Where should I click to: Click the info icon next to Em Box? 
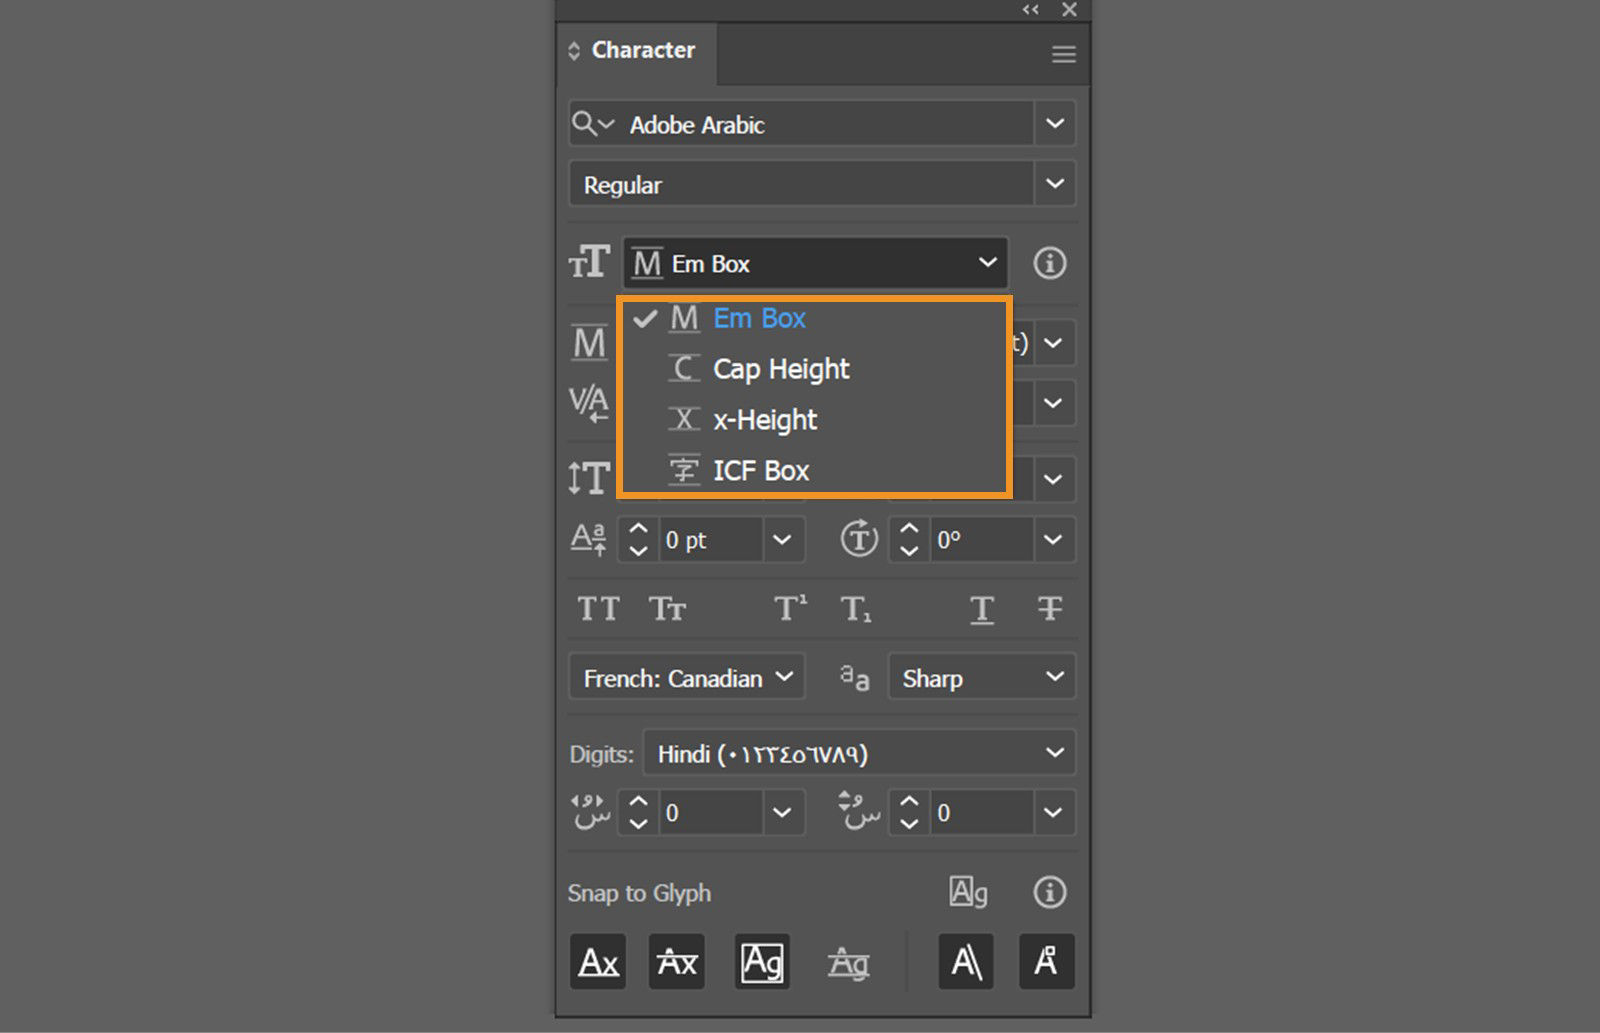(x=1050, y=263)
